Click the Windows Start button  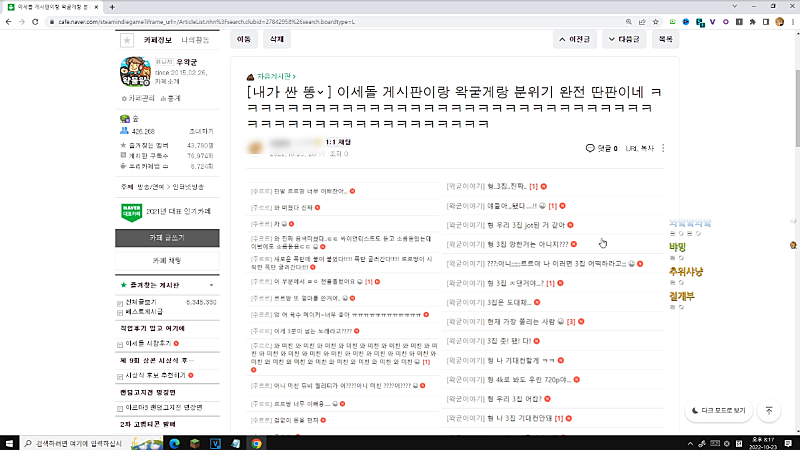pyautogui.click(x=10, y=441)
